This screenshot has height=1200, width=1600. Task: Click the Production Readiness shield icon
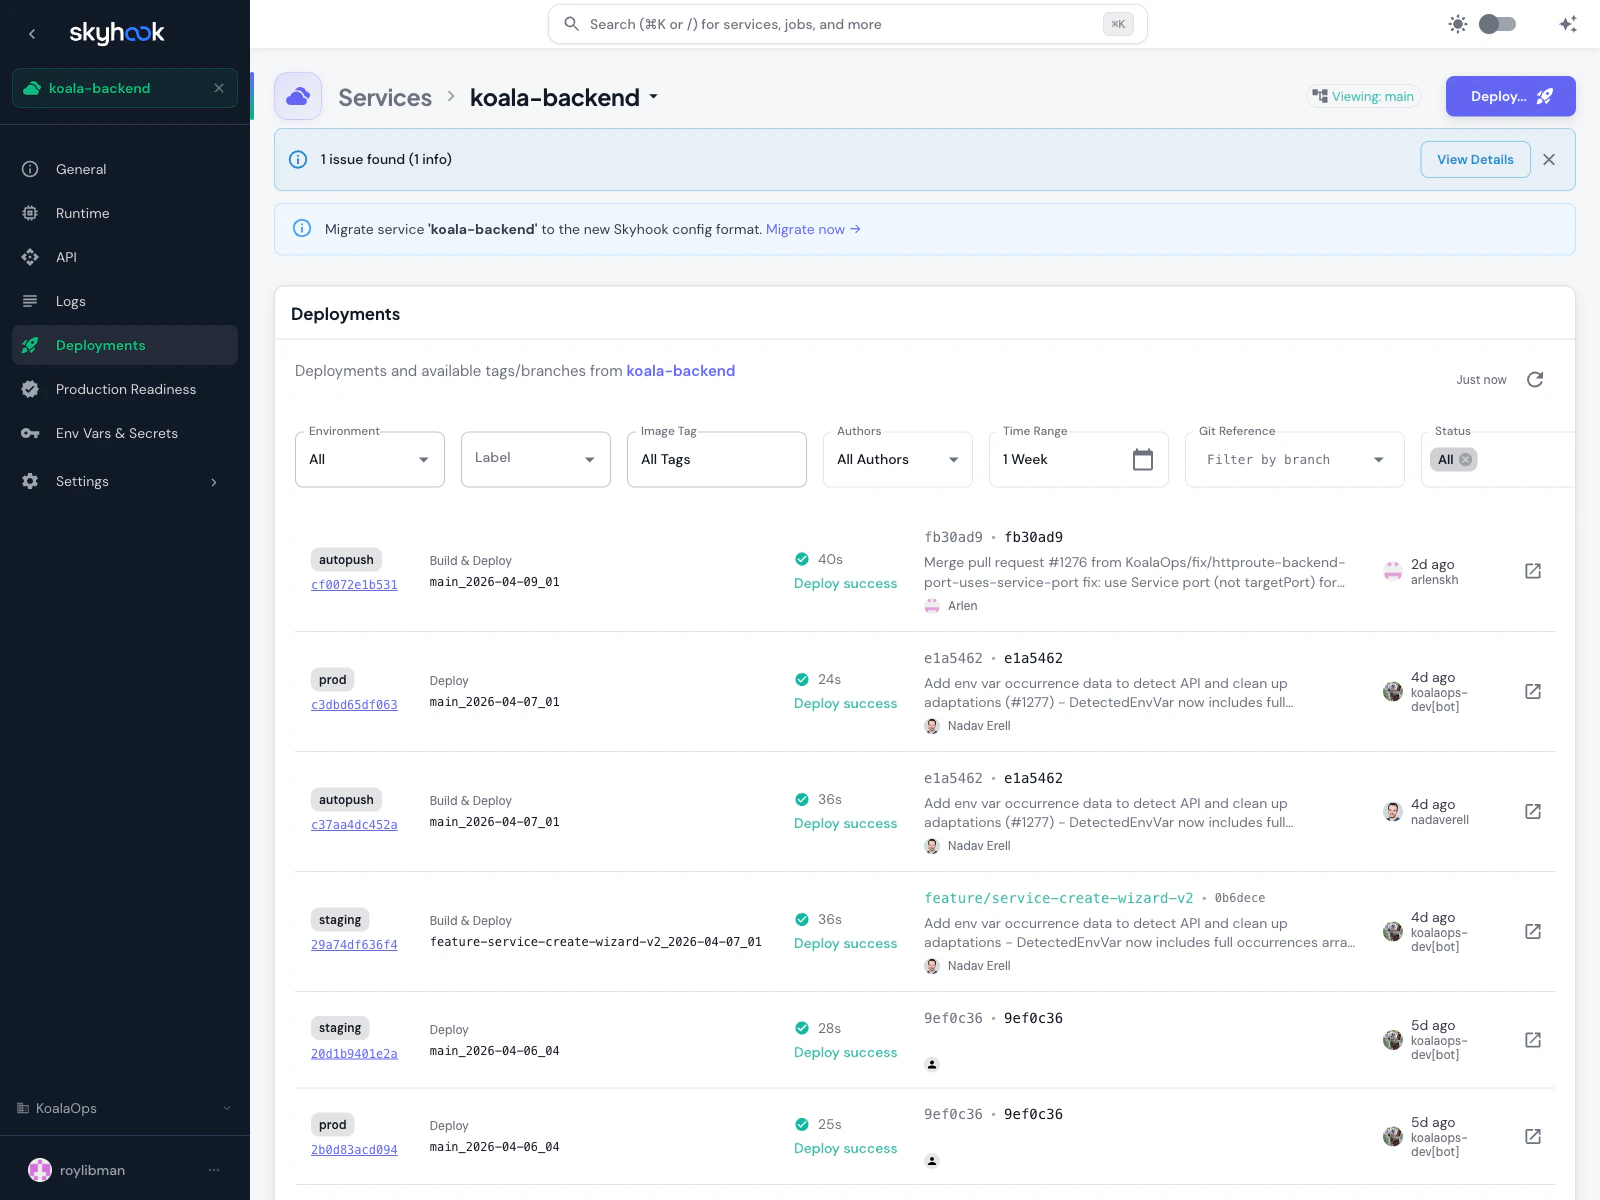coord(30,389)
